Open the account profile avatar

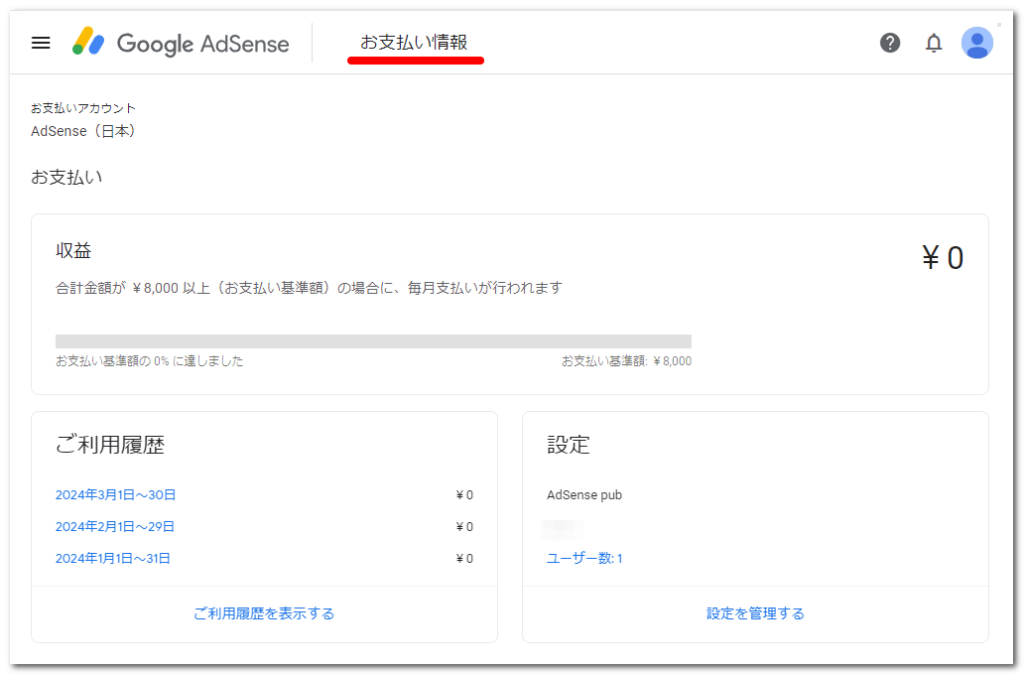(x=976, y=43)
